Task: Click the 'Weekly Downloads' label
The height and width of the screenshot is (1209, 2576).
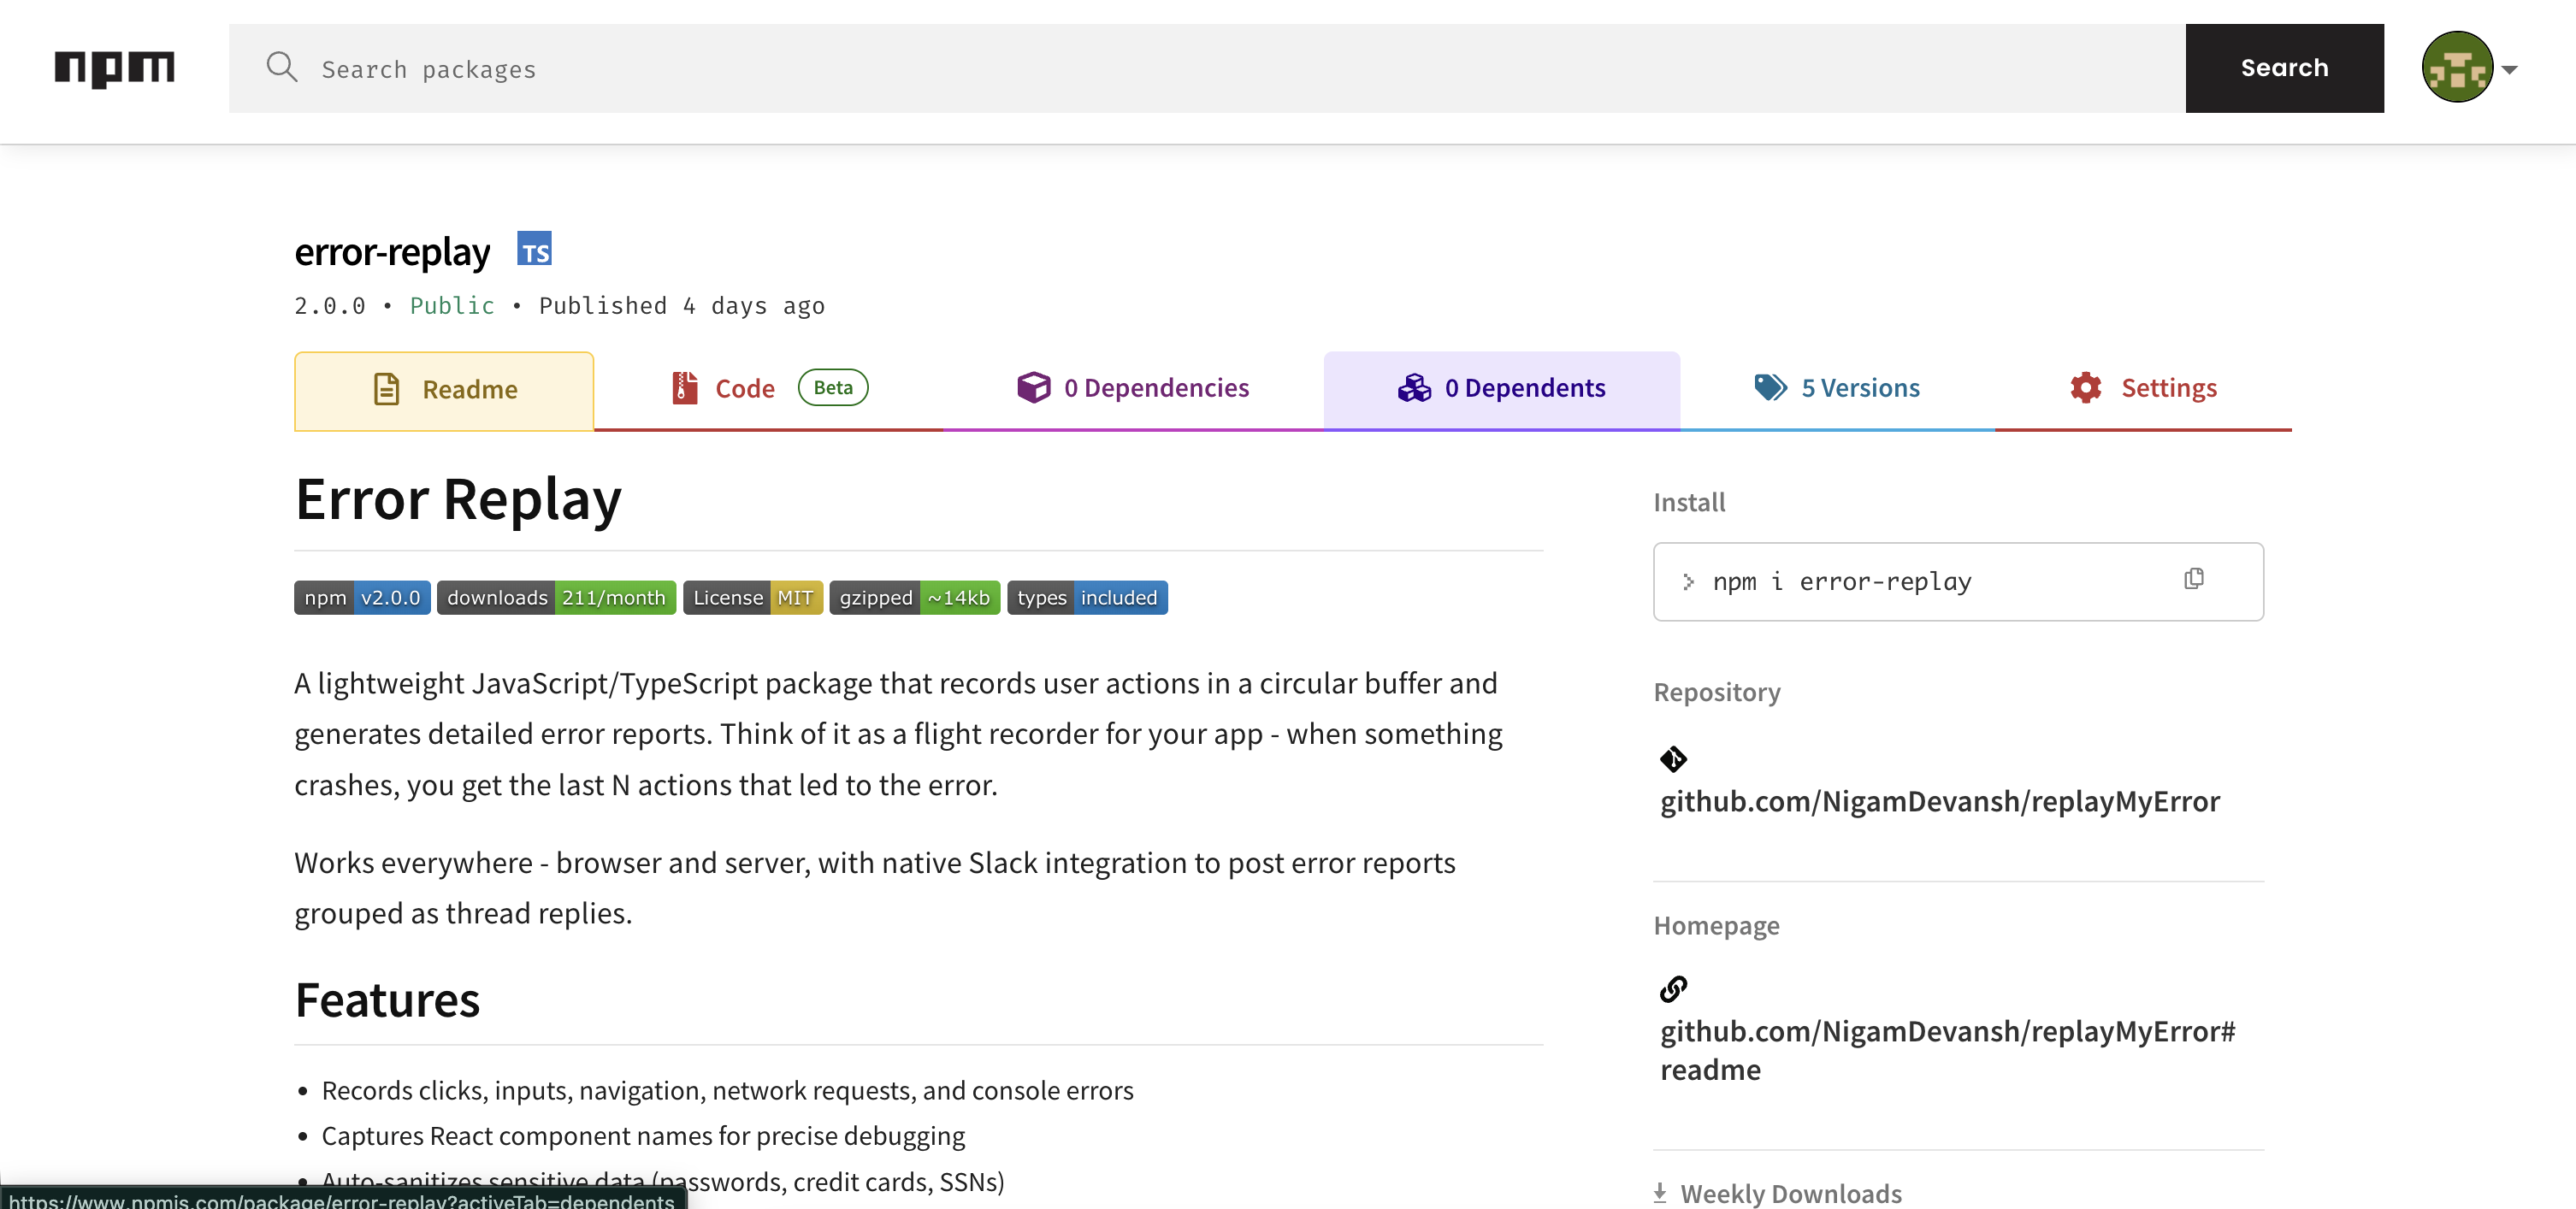Action: coord(1791,1193)
